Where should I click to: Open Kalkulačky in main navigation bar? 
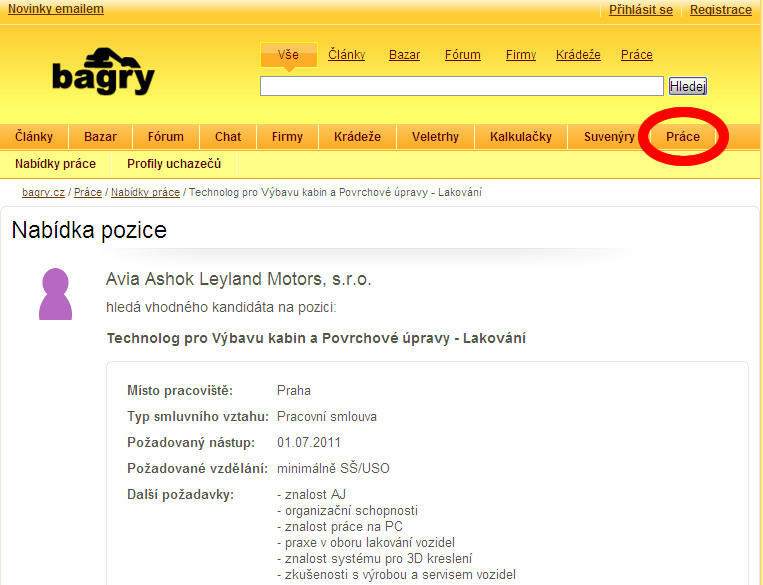(x=521, y=137)
